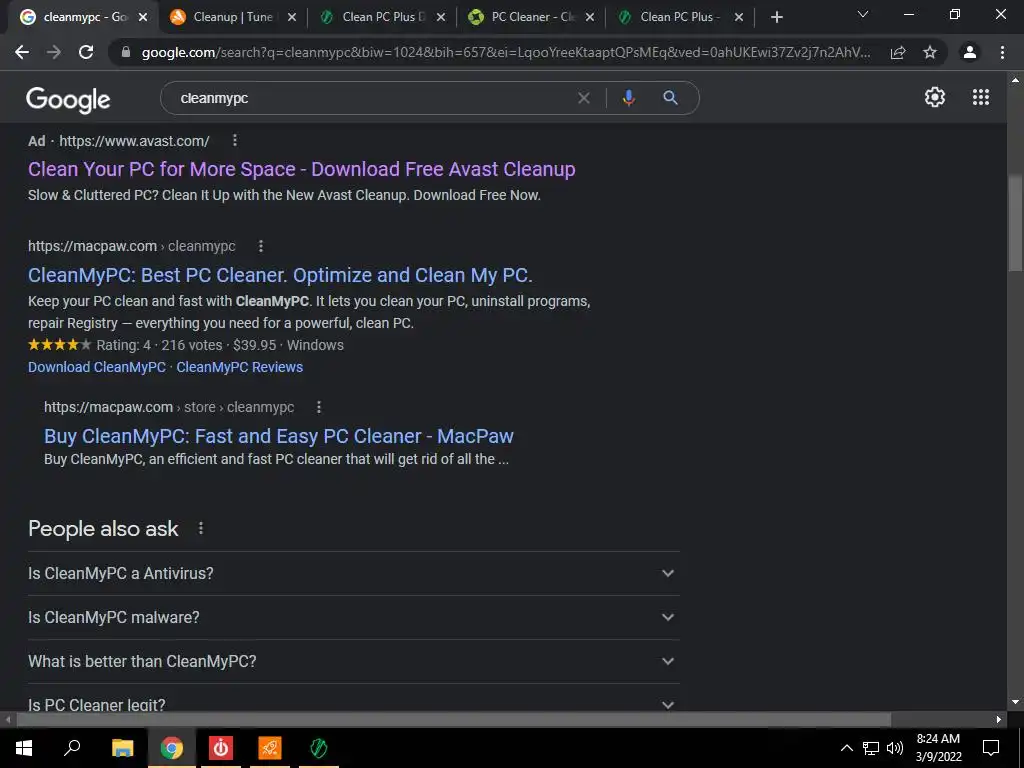Close the PC Cleaner tab

tap(590, 18)
